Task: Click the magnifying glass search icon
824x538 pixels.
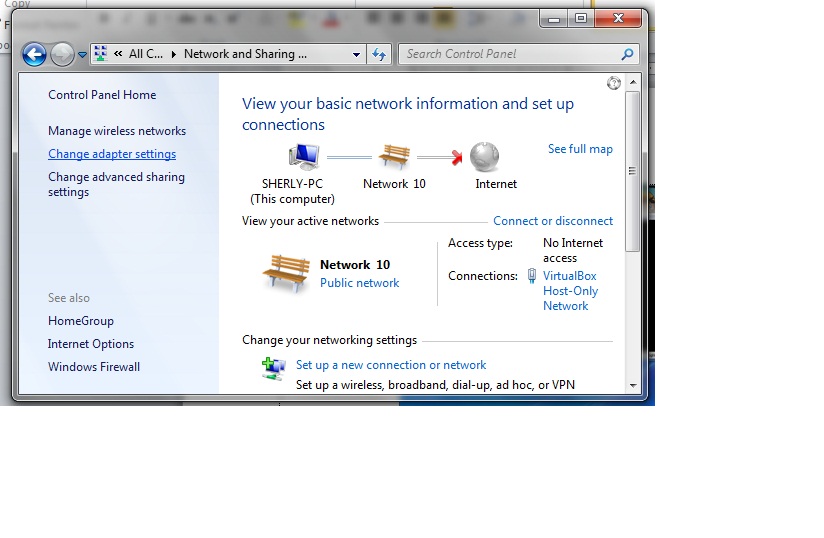Action: (627, 54)
